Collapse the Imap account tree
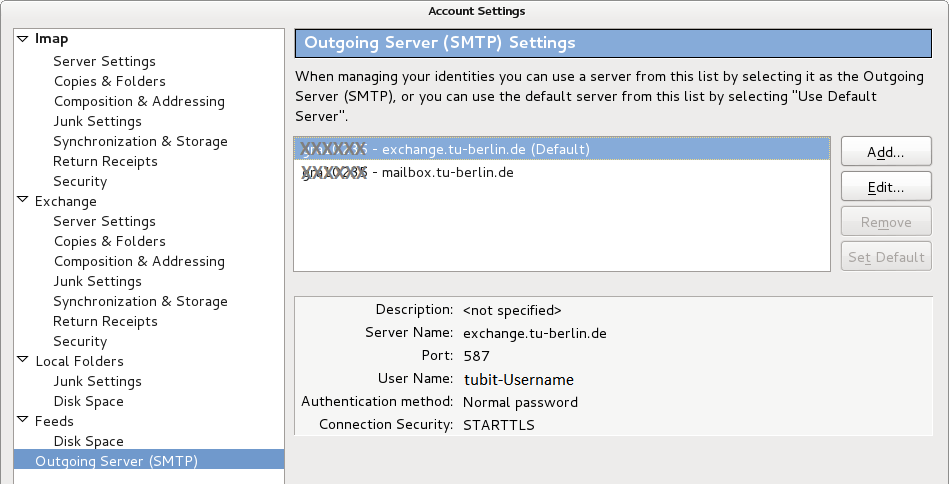Viewport: 949px width, 484px height. [x=23, y=39]
